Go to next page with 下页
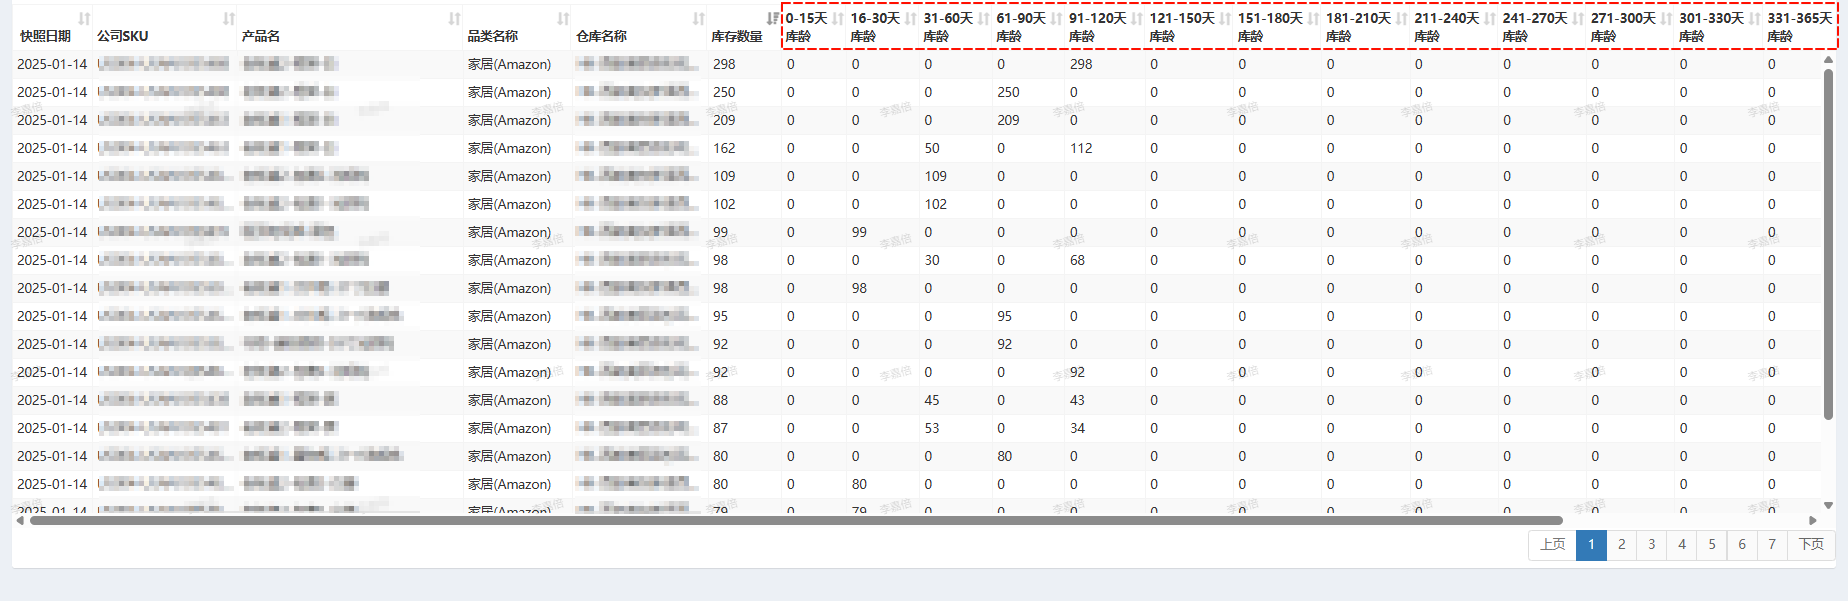The width and height of the screenshot is (1848, 601). [x=1811, y=544]
